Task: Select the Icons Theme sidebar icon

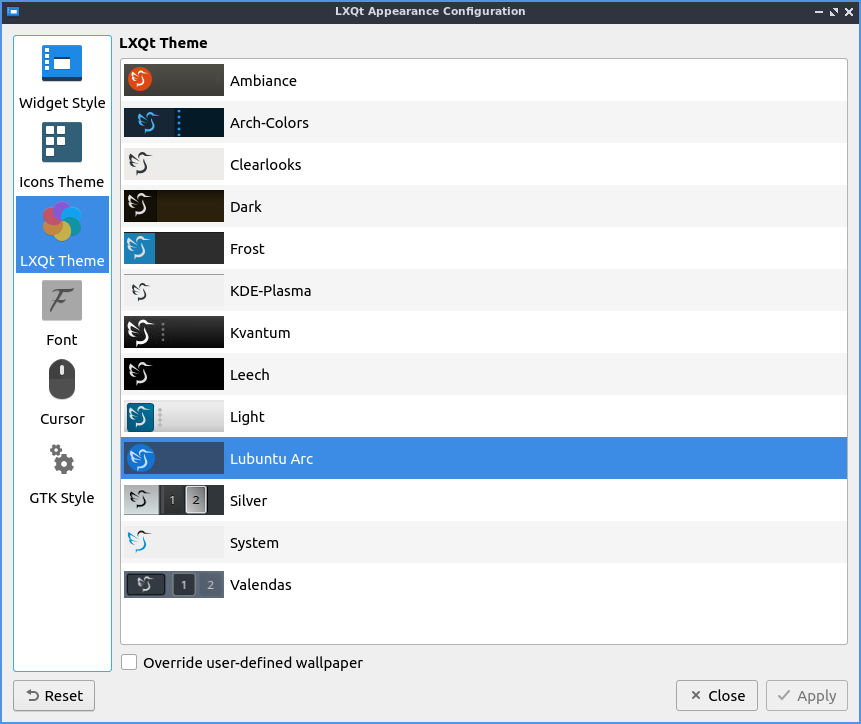Action: 62,142
